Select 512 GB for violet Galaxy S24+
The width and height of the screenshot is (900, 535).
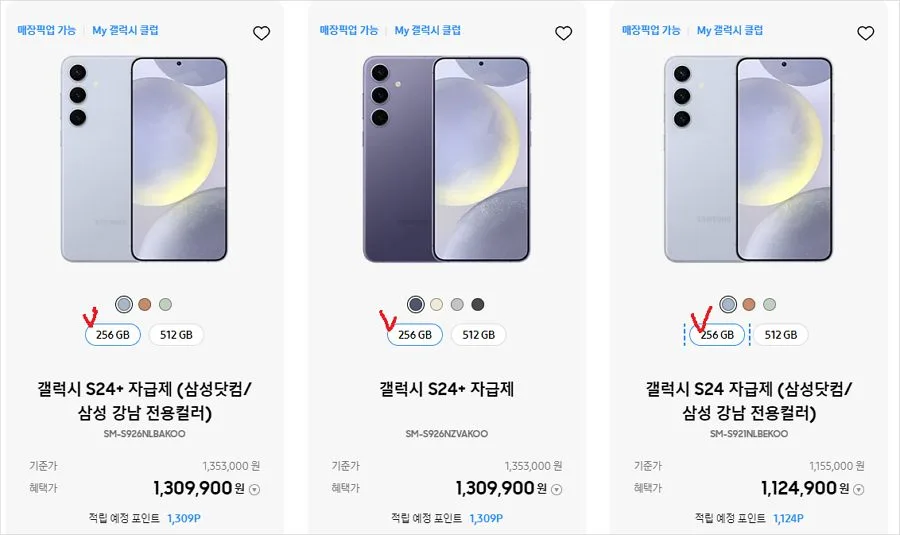pyautogui.click(x=479, y=335)
